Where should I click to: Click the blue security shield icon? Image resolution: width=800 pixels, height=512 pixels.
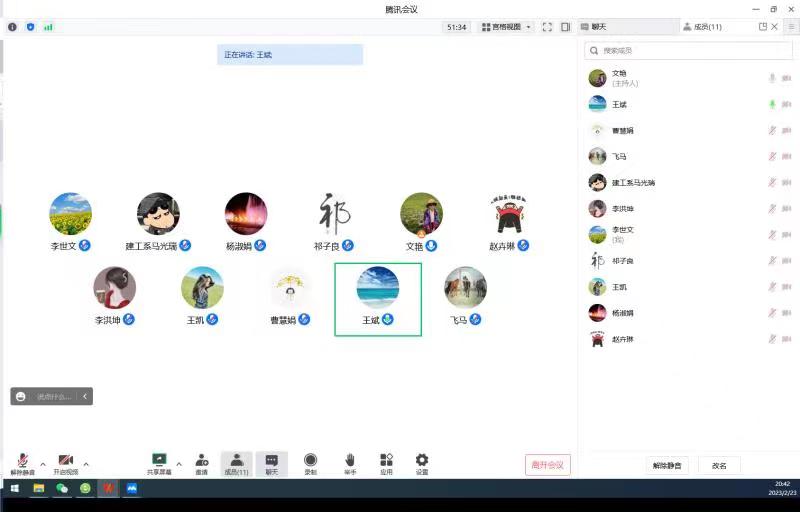coord(30,27)
